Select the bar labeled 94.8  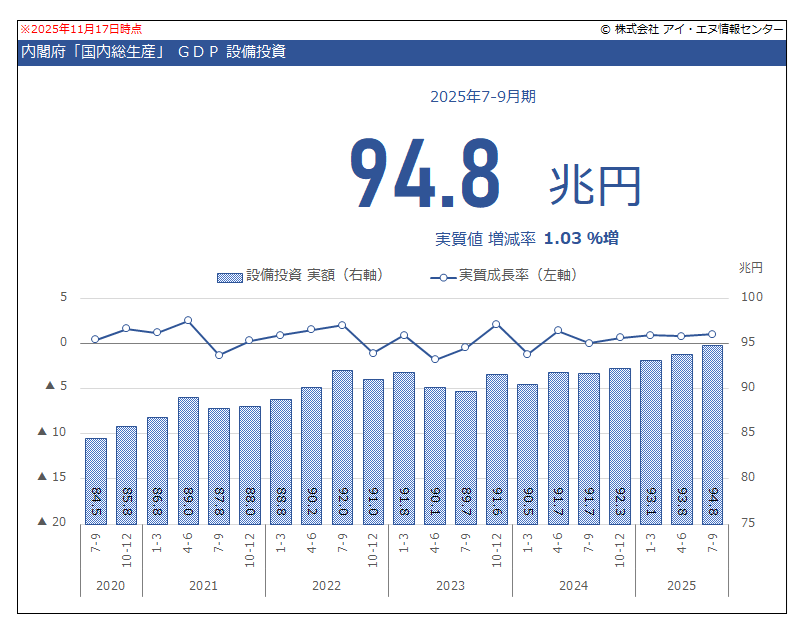(712, 433)
